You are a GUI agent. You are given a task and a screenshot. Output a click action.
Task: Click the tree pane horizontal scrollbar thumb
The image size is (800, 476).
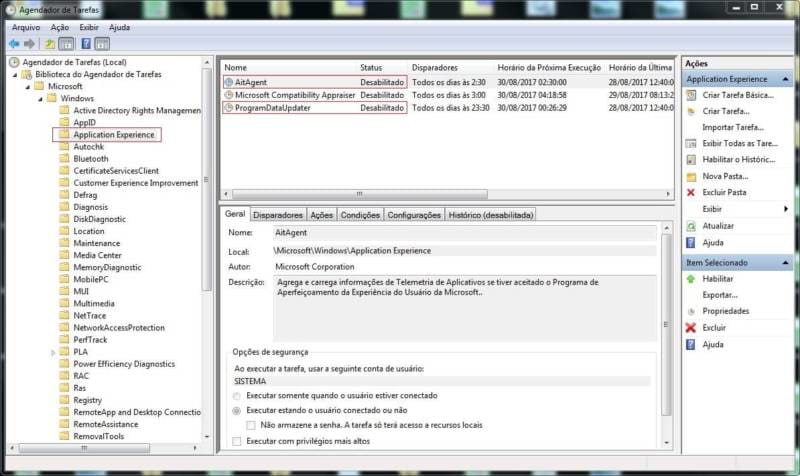[x=84, y=448]
